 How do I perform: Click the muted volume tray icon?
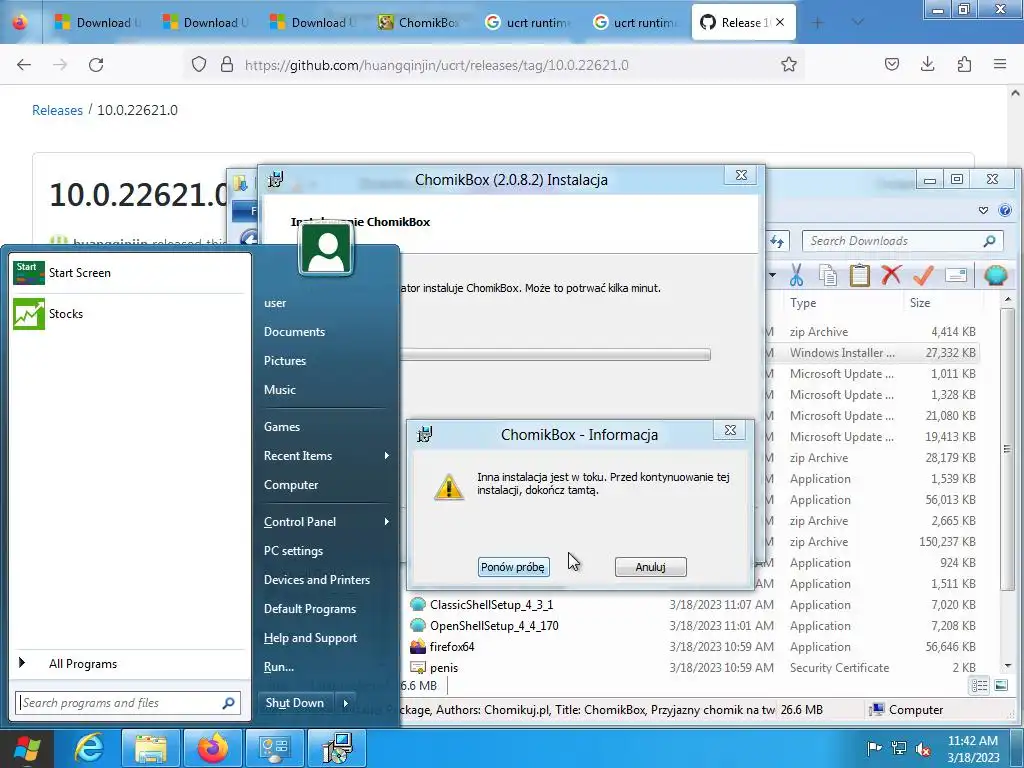923,748
